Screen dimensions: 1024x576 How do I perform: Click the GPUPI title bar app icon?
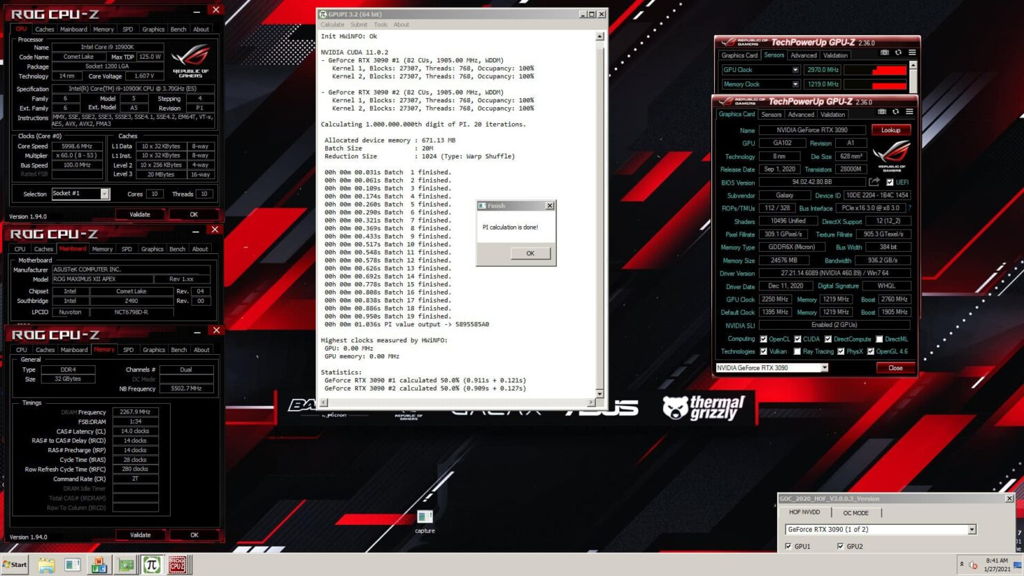[x=323, y=14]
